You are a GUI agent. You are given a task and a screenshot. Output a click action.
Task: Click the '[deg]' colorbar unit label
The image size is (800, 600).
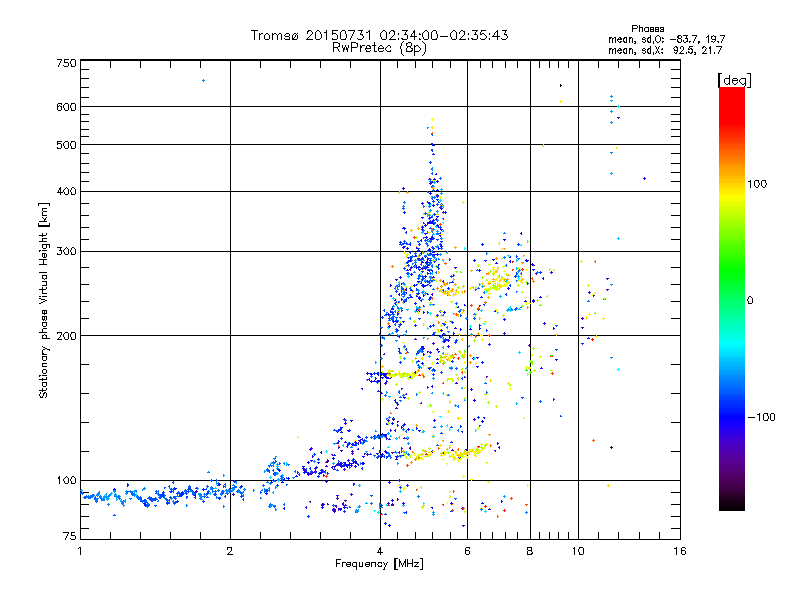[734, 80]
